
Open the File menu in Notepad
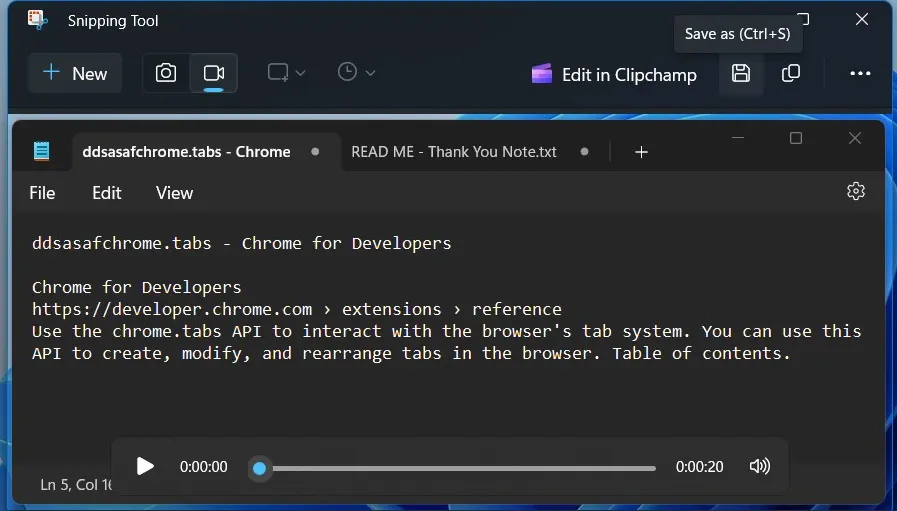point(42,193)
